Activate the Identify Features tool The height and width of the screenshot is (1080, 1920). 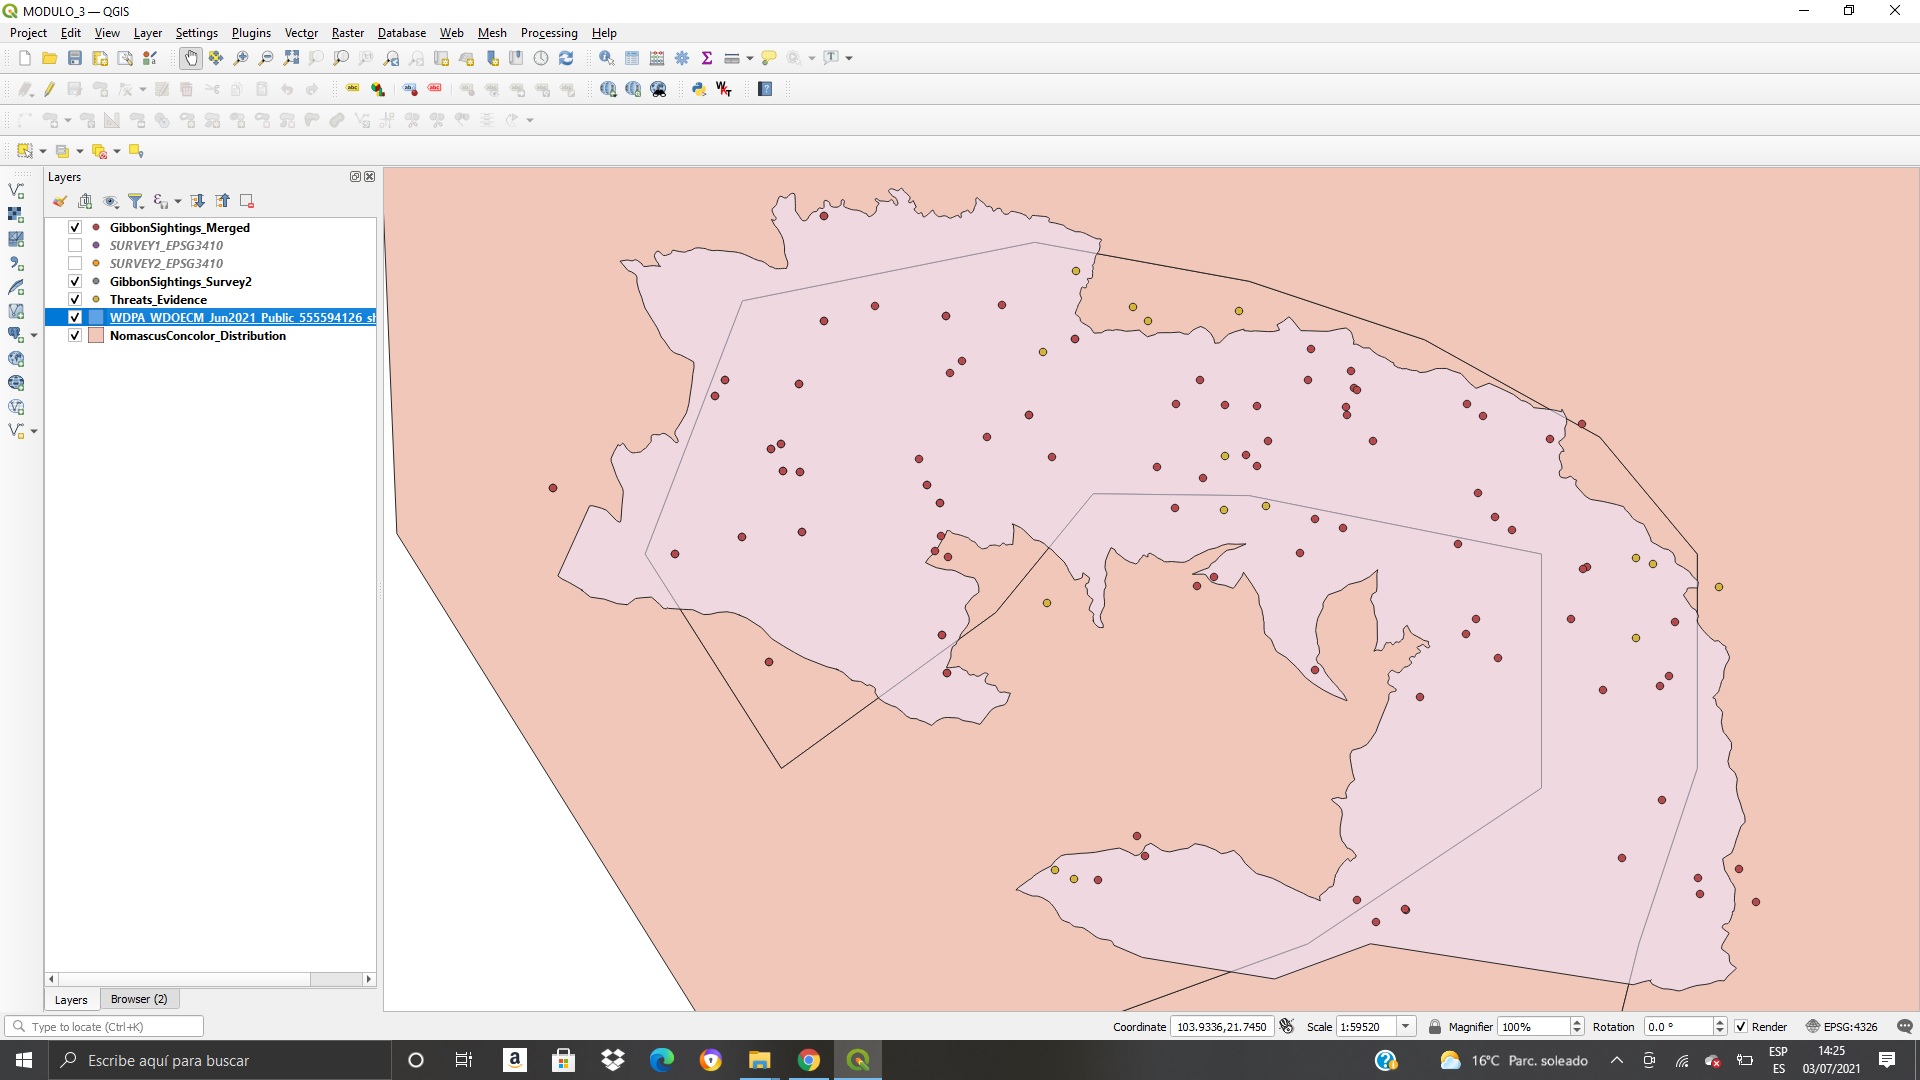coord(606,58)
